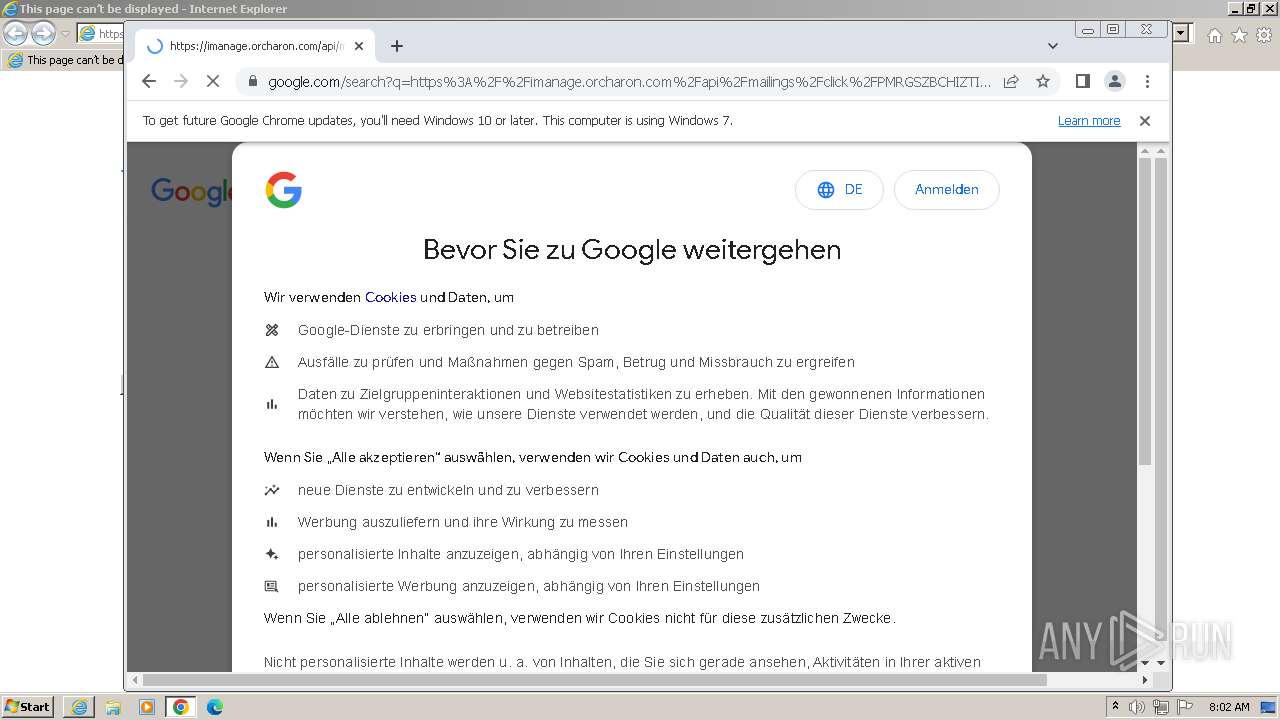This screenshot has height=720, width=1280.
Task: Bookmark this page with the star icon
Action: pyautogui.click(x=1043, y=82)
